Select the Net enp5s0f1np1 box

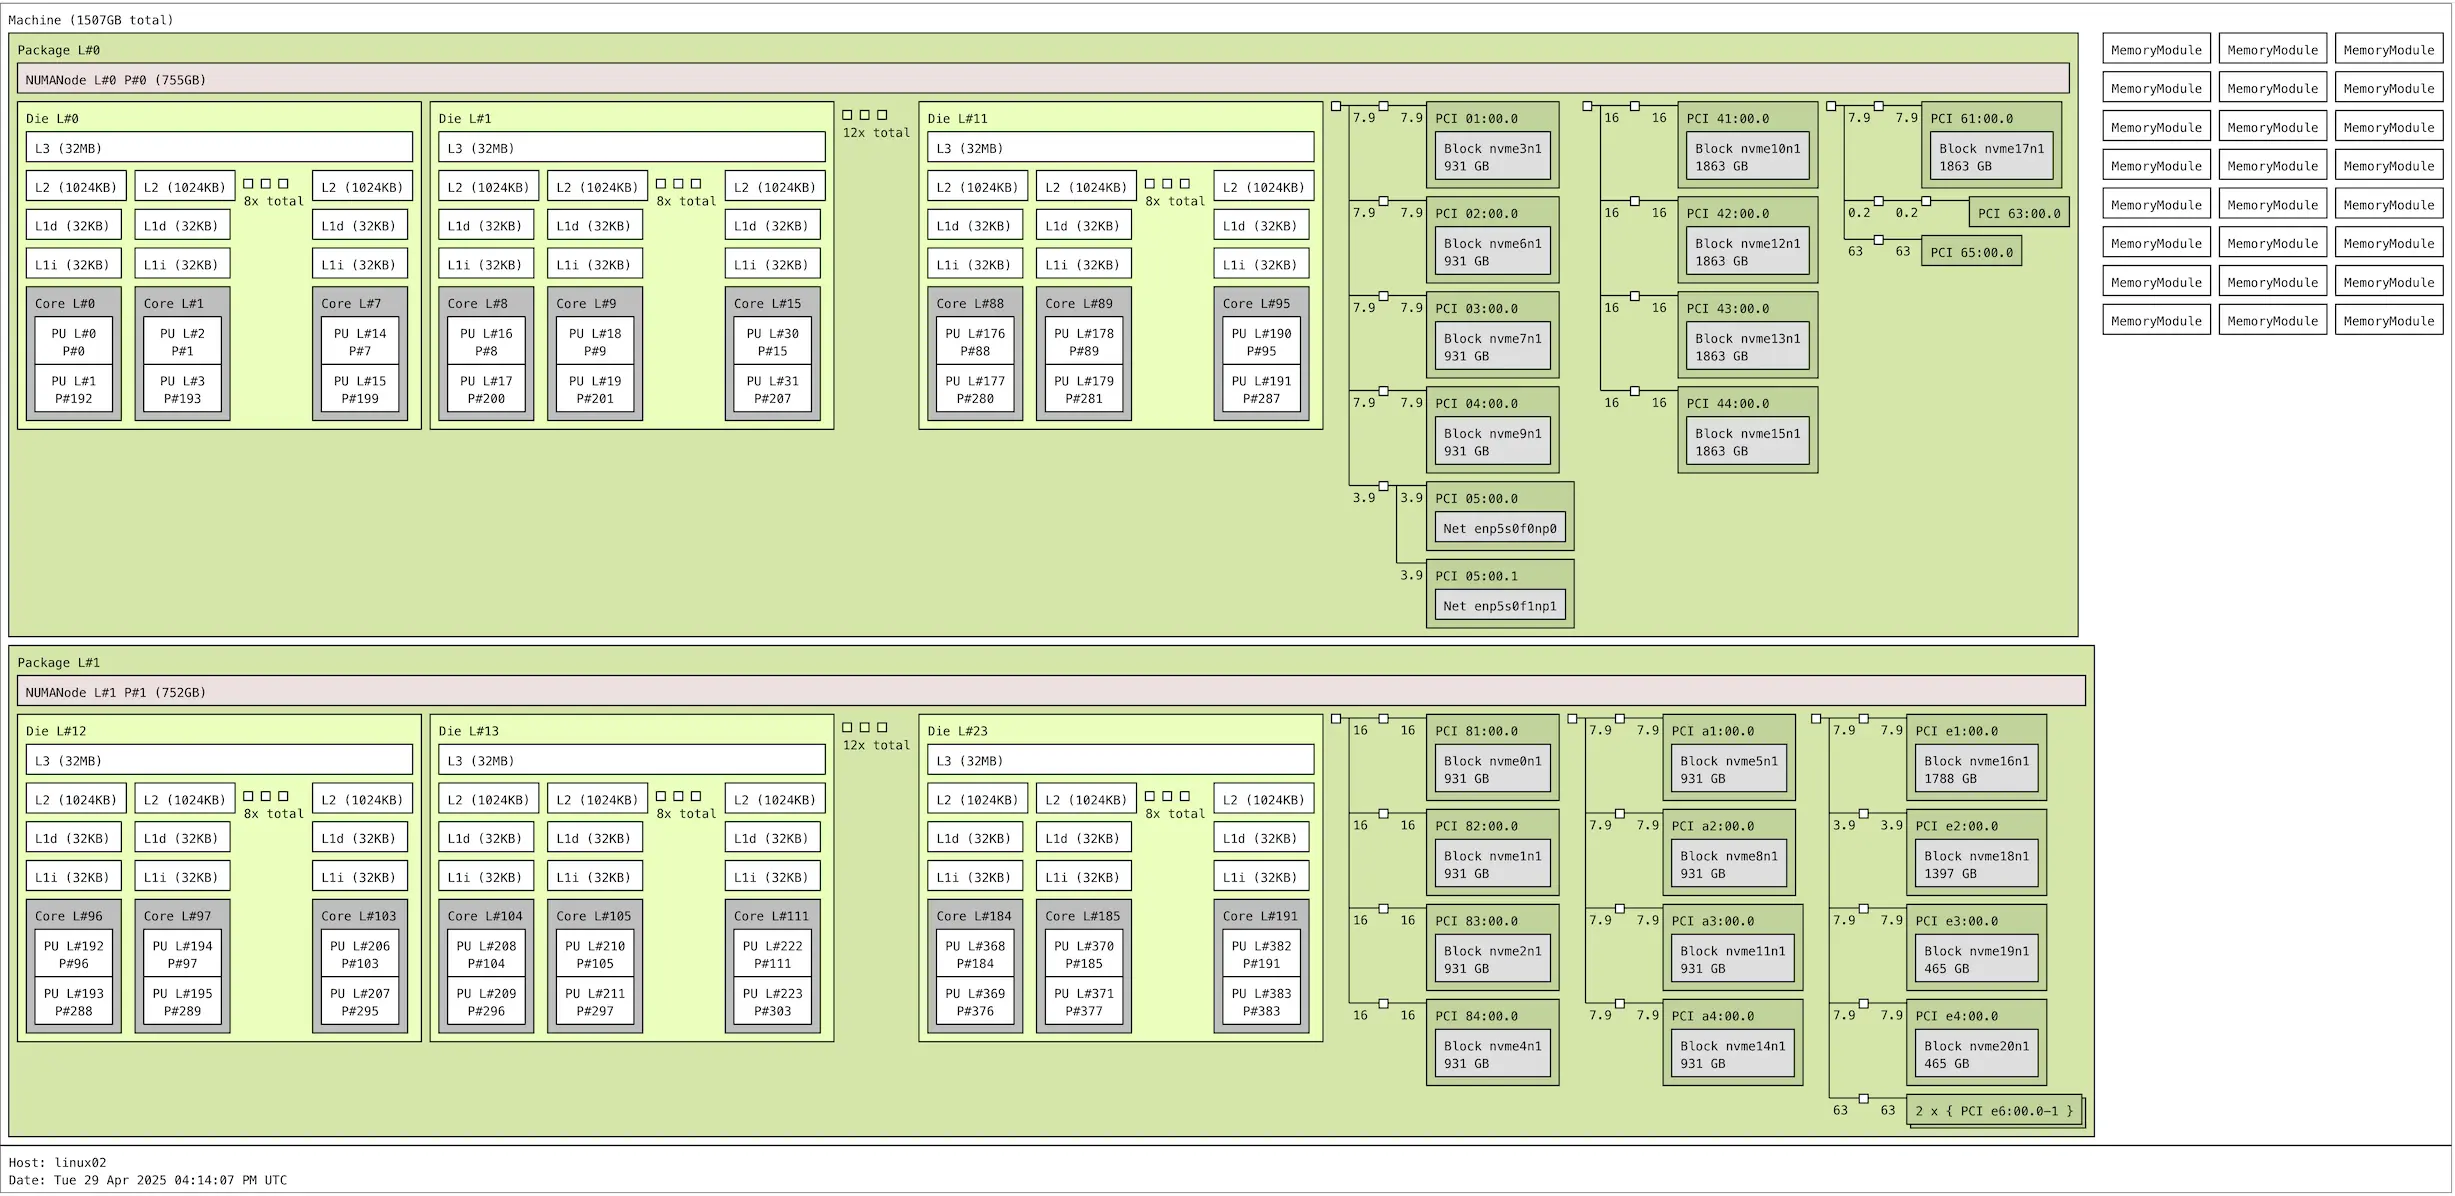[x=1500, y=605]
